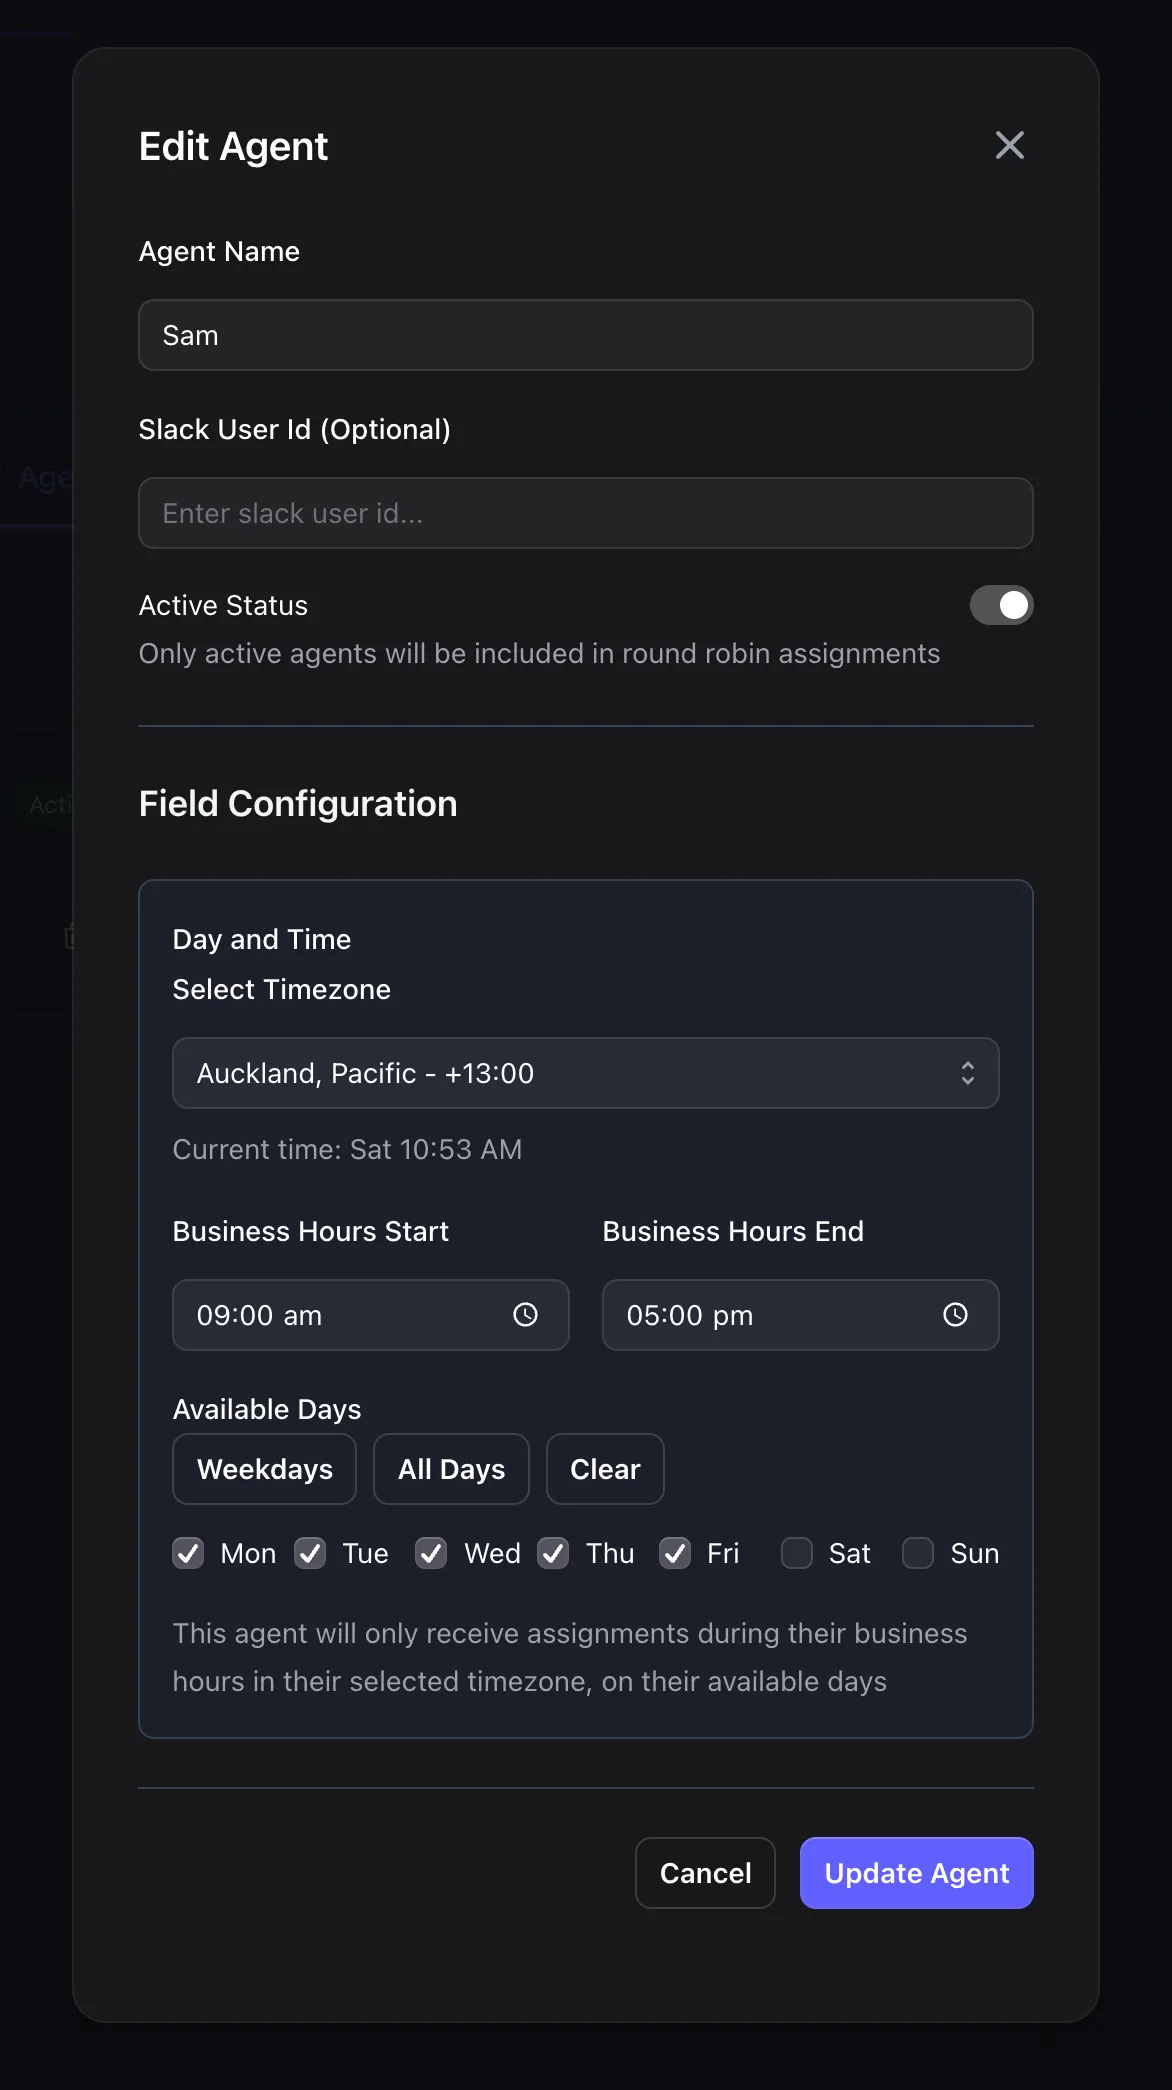Click the timezone selector chevron control

pos(968,1073)
